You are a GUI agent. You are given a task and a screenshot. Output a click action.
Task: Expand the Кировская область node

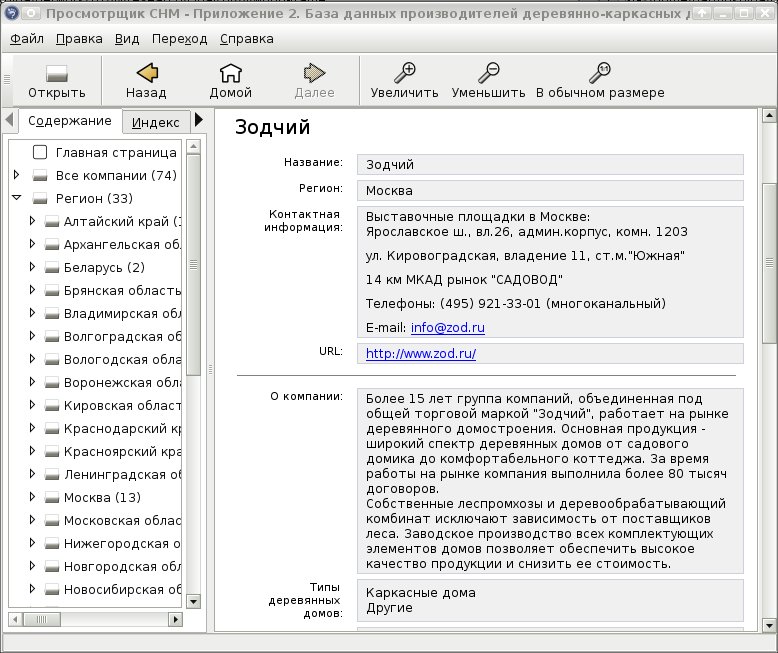click(x=32, y=404)
